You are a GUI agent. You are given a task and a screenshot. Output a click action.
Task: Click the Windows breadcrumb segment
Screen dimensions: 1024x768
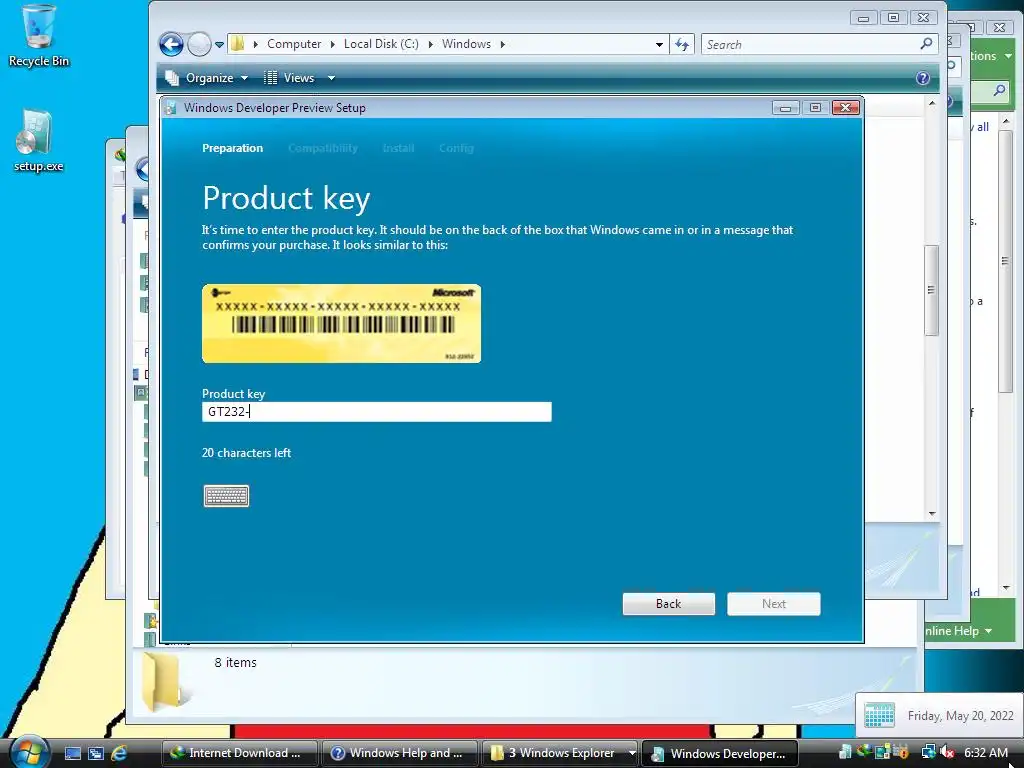click(466, 44)
